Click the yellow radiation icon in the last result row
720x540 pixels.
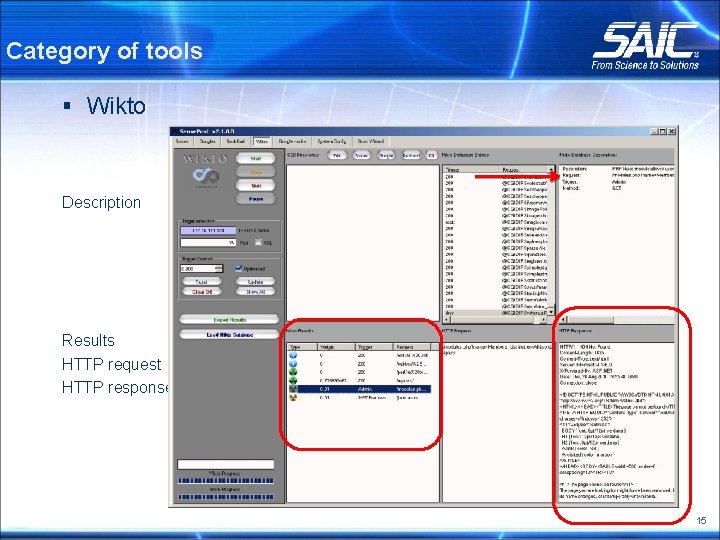click(x=293, y=397)
